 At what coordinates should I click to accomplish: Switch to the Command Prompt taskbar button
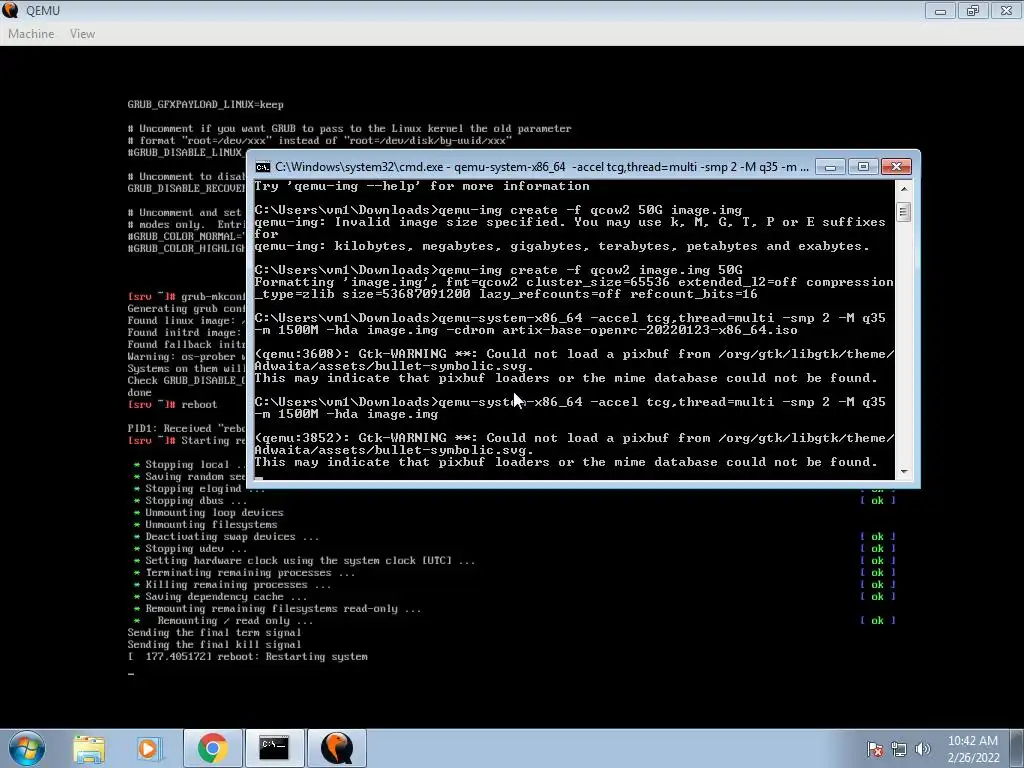tap(274, 748)
